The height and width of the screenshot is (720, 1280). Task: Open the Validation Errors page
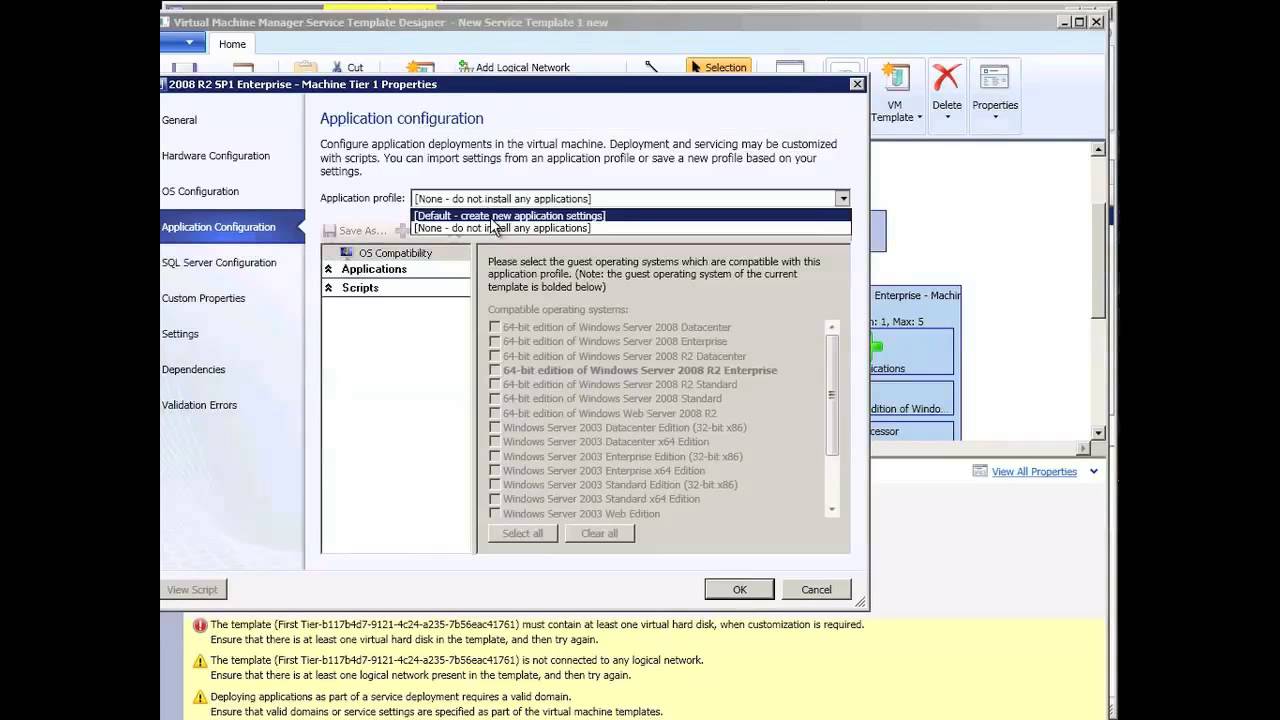click(x=200, y=405)
